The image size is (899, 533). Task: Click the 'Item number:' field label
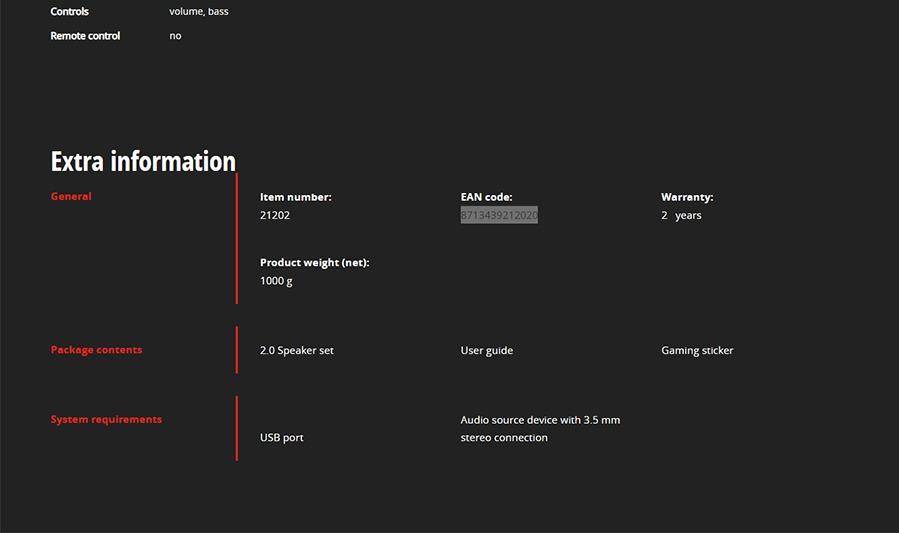(x=295, y=197)
